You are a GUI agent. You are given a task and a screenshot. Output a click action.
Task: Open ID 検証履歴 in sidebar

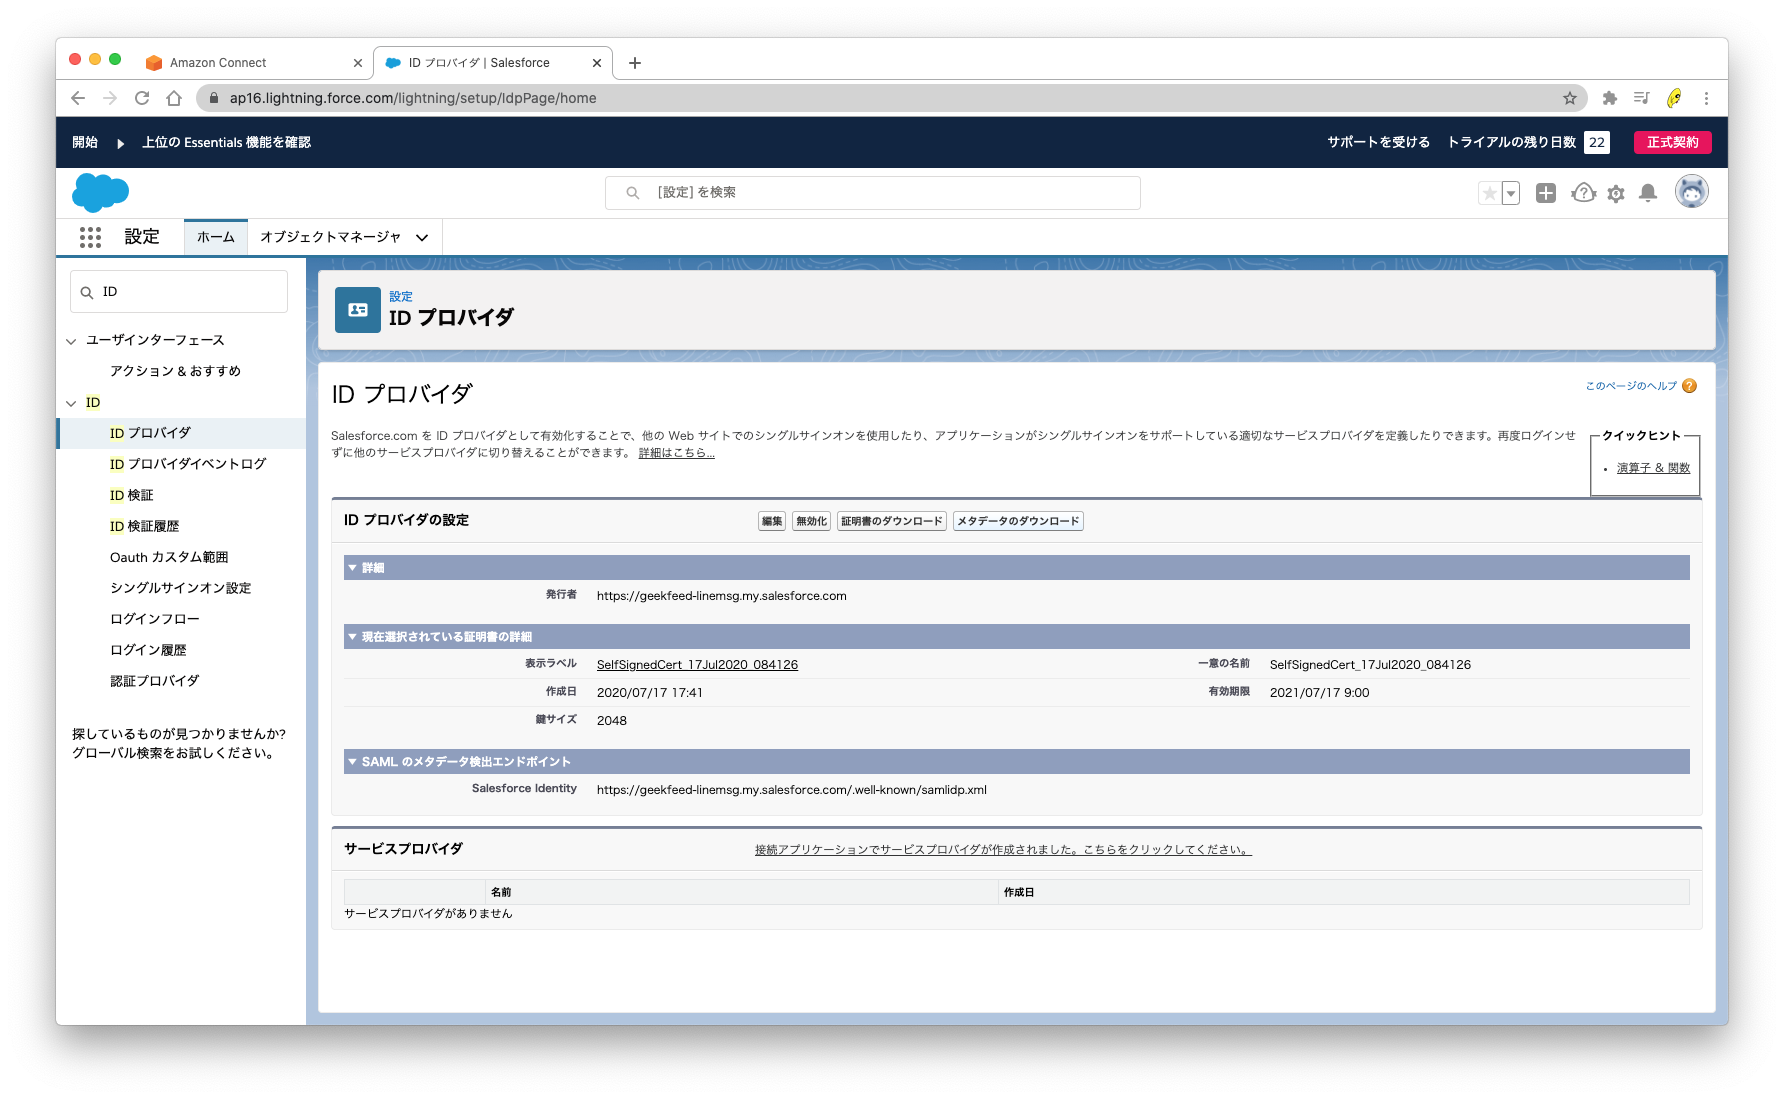tap(145, 526)
